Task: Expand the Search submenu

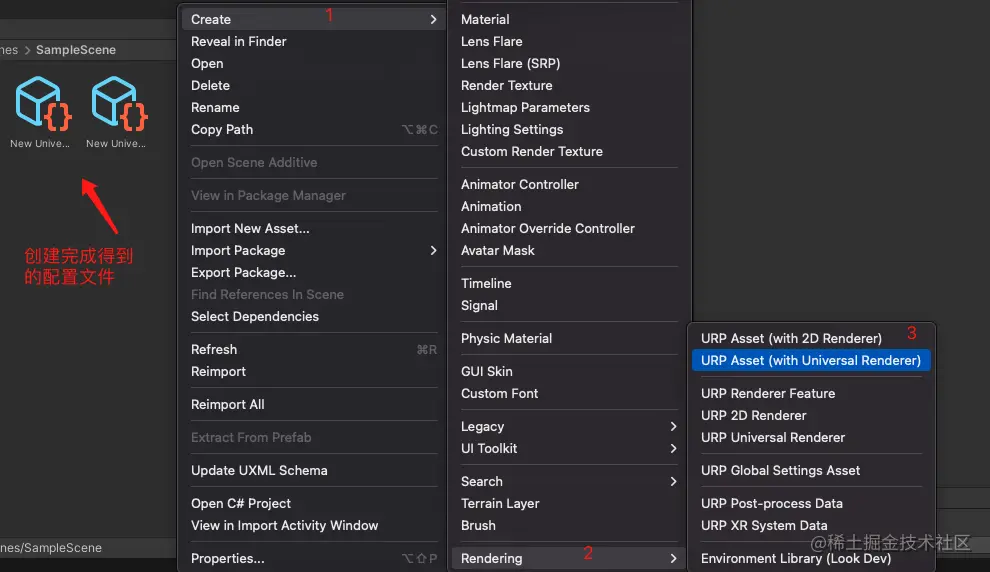Action: click(x=569, y=482)
